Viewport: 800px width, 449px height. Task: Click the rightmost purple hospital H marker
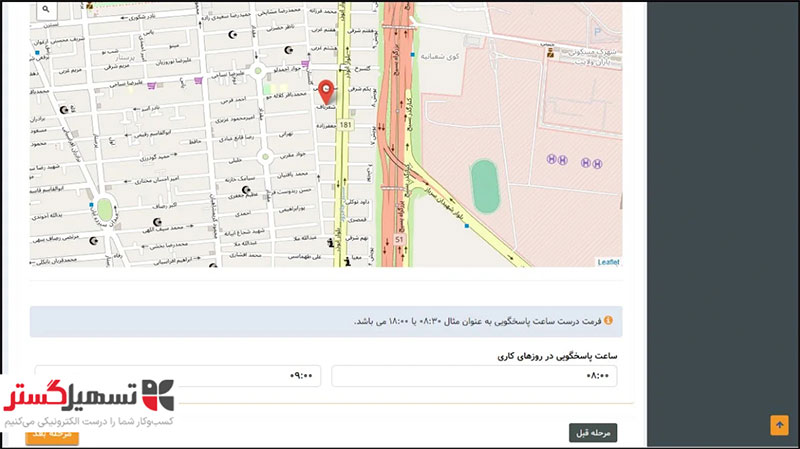(x=597, y=163)
